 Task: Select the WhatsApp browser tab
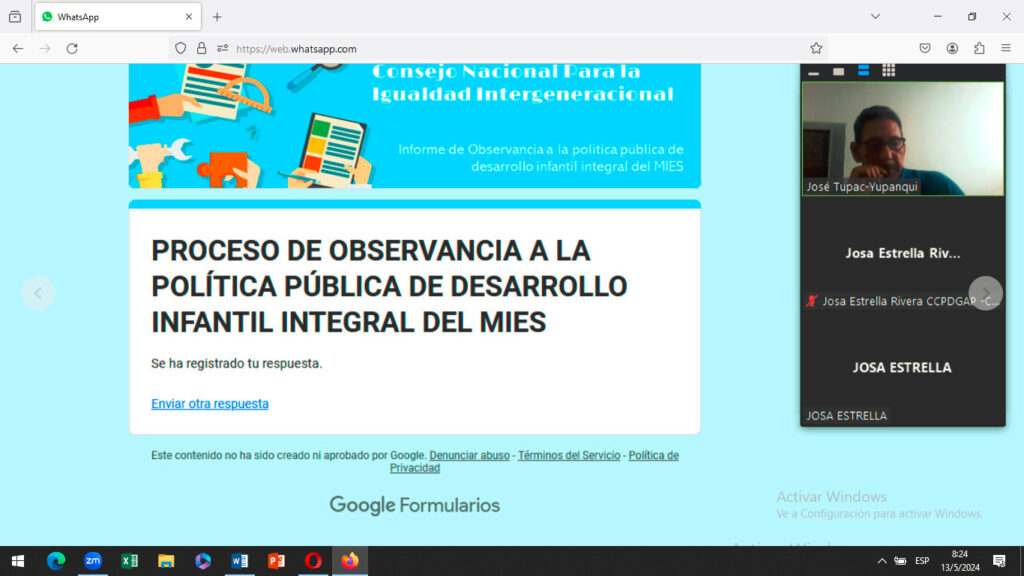point(110,17)
